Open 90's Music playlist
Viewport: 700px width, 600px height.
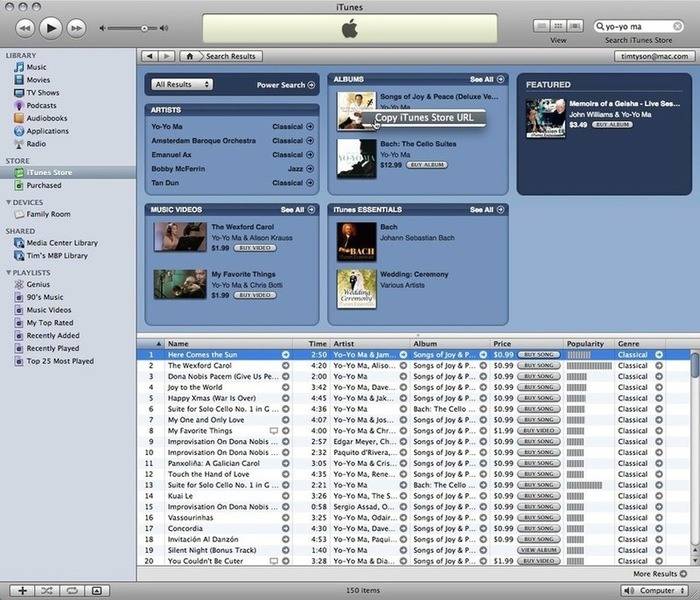[45, 297]
